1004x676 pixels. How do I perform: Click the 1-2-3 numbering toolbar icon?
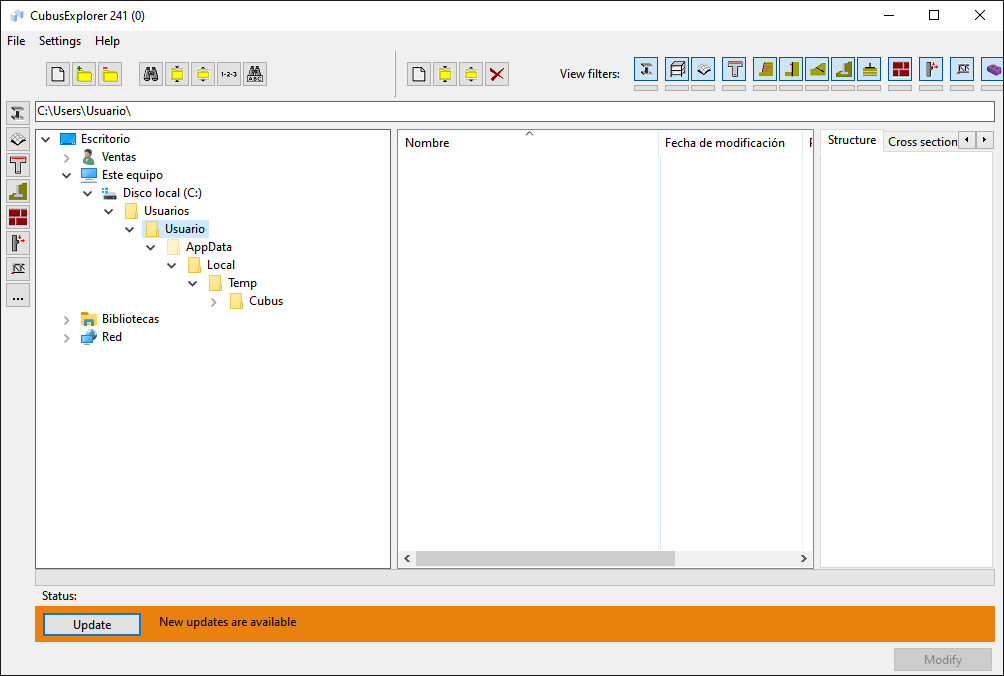tap(229, 74)
